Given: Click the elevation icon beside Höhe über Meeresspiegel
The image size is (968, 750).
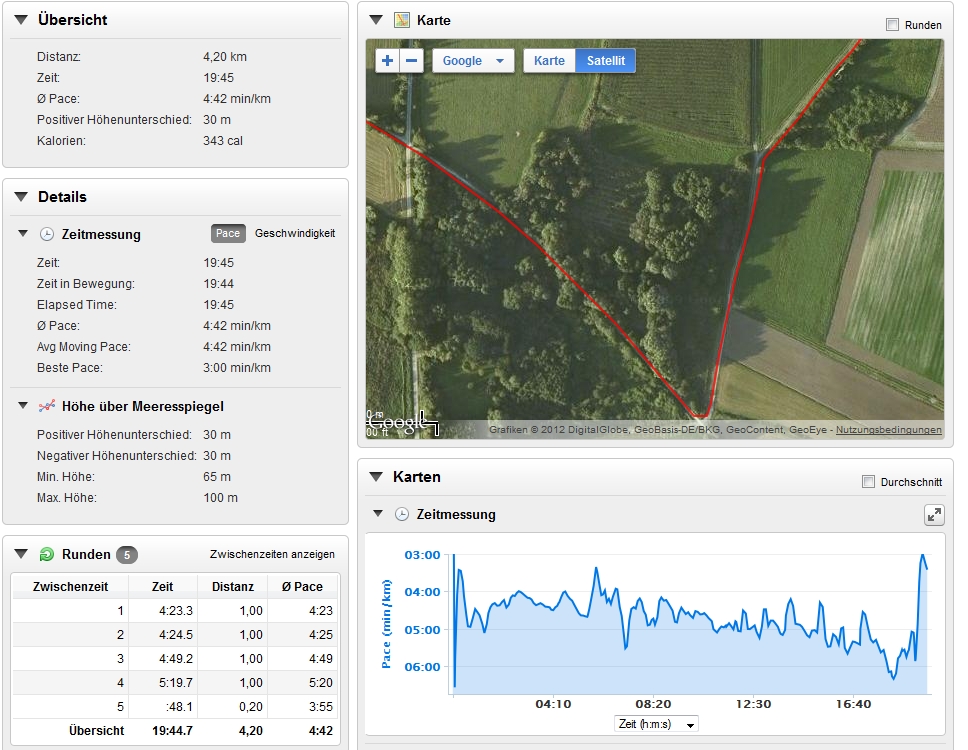Looking at the screenshot, I should (46, 406).
